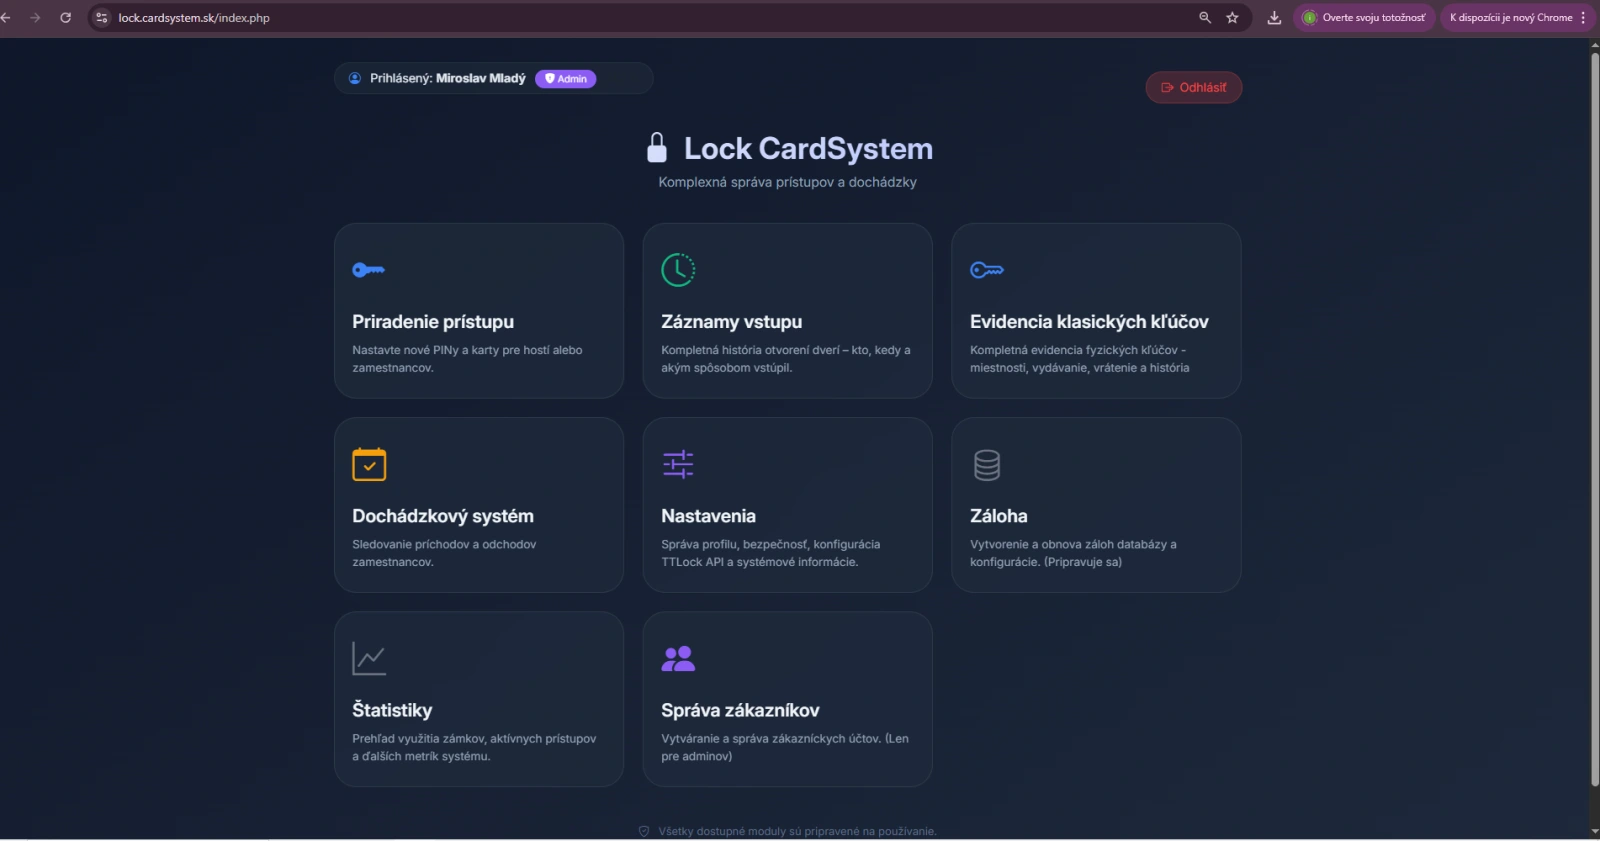The width and height of the screenshot is (1600, 841).
Task: Click the database icon for Záloha
Action: click(x=987, y=465)
